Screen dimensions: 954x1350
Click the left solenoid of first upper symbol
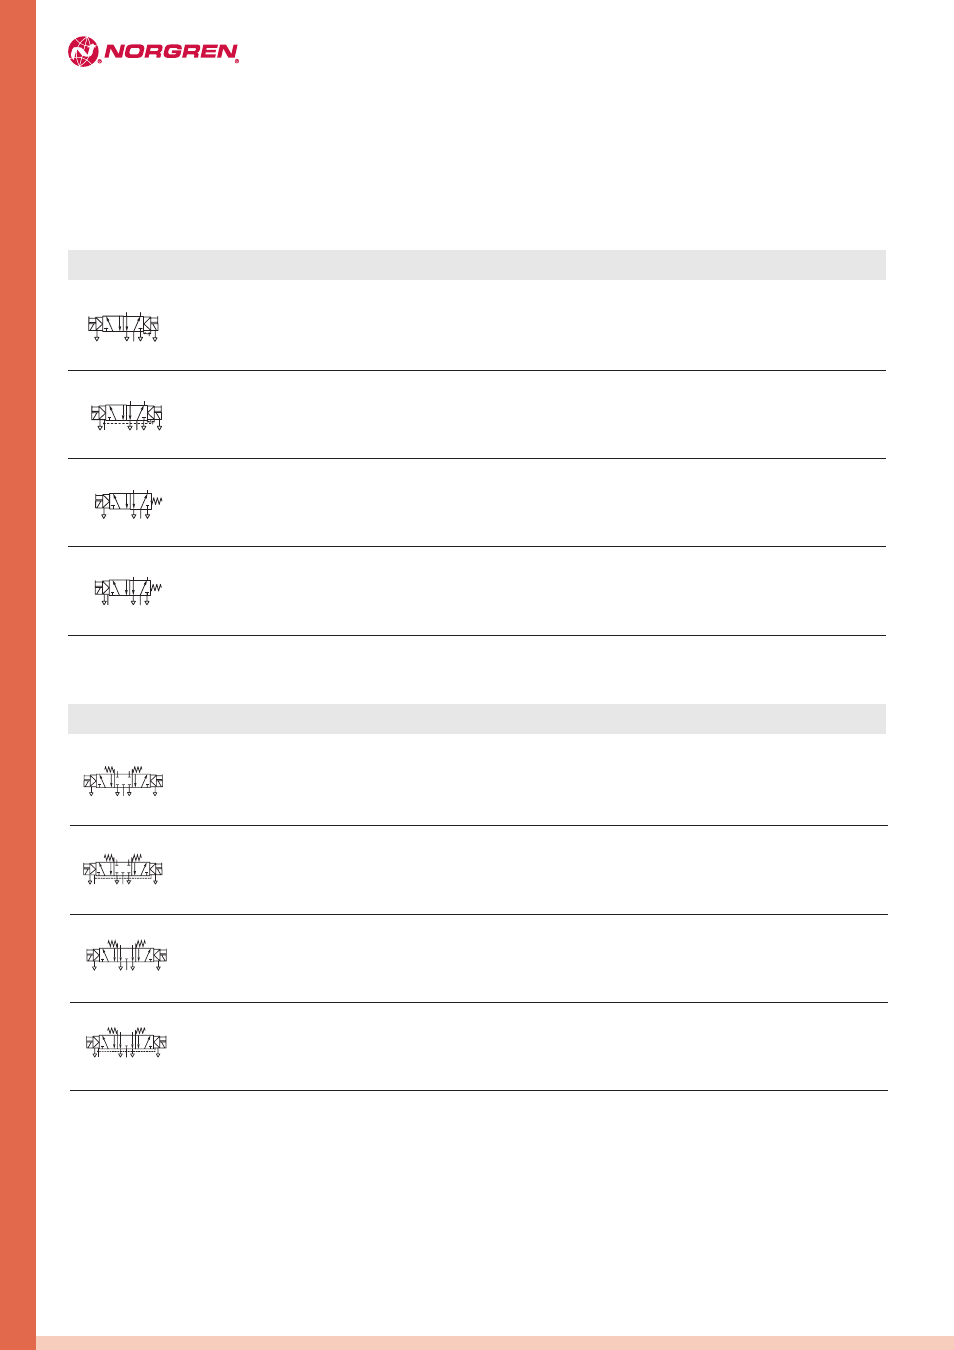(92, 323)
